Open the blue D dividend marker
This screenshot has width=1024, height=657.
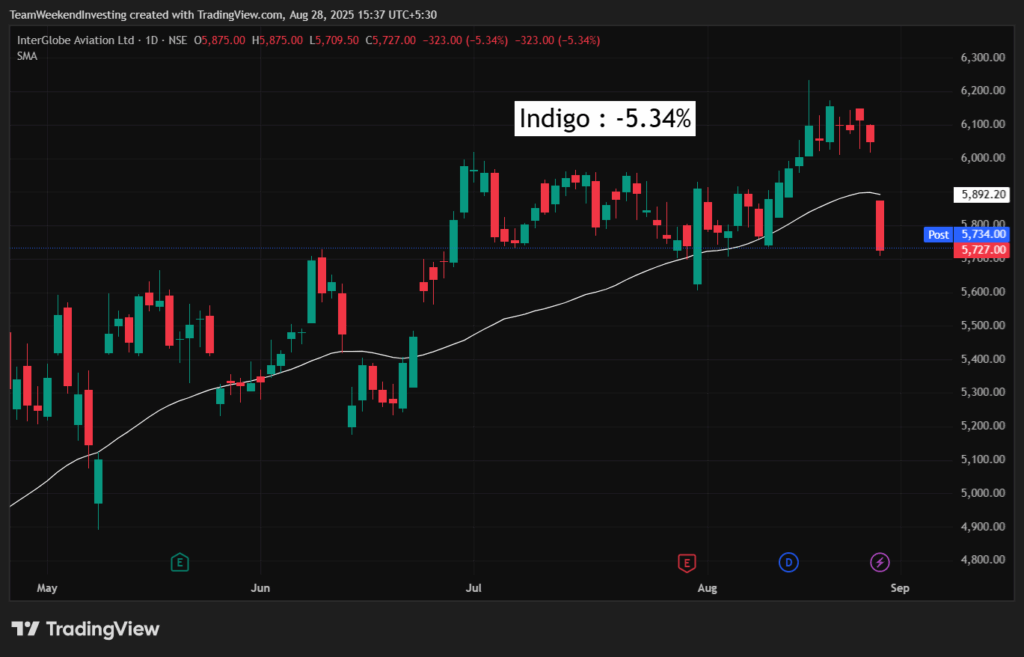coord(788,562)
